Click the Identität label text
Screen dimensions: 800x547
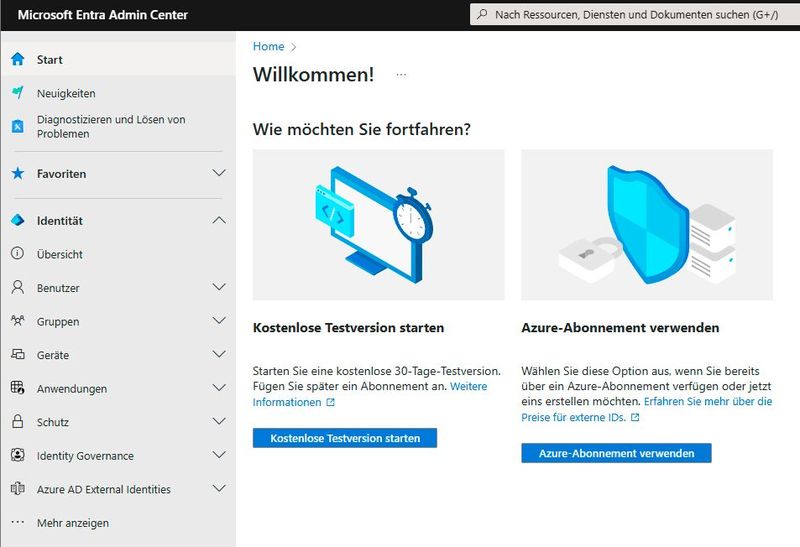click(60, 221)
